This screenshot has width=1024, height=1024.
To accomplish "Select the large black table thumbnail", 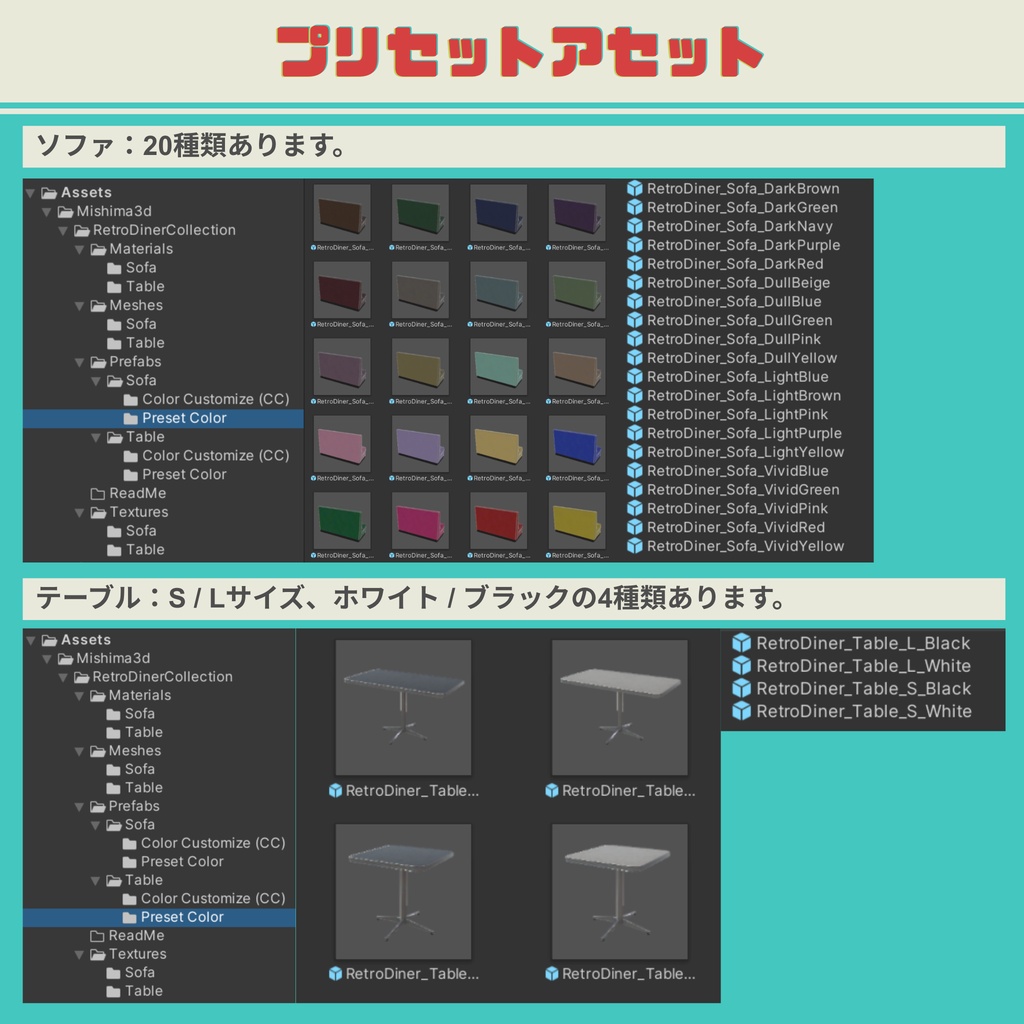I will (x=404, y=707).
